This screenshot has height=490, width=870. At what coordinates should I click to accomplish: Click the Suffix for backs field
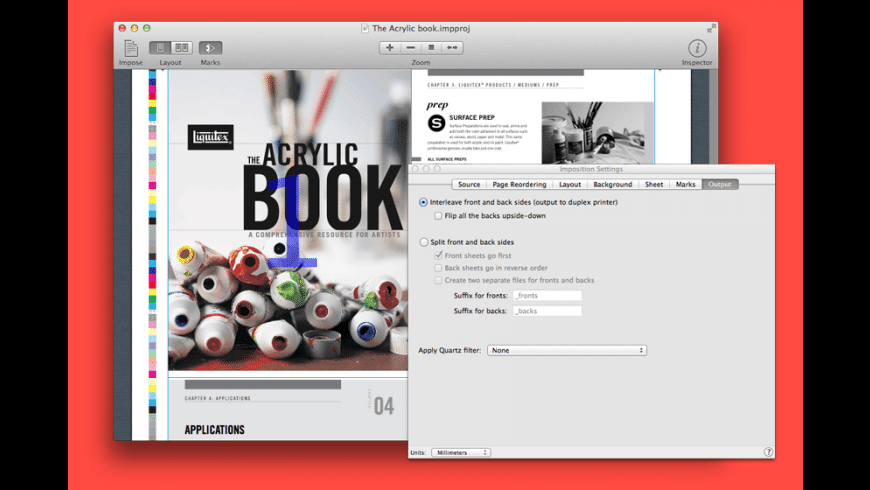(x=547, y=311)
